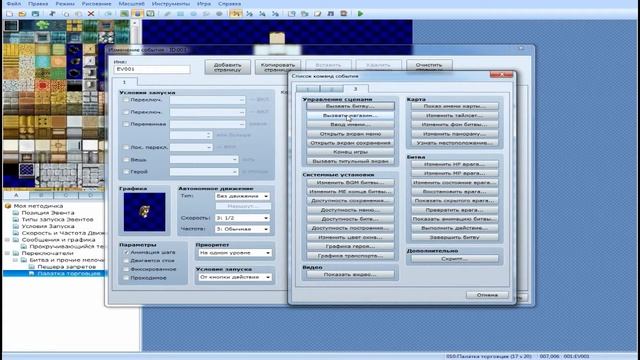640x360 pixels.
Task: Open the database toolbar icon
Action: (x=291, y=13)
